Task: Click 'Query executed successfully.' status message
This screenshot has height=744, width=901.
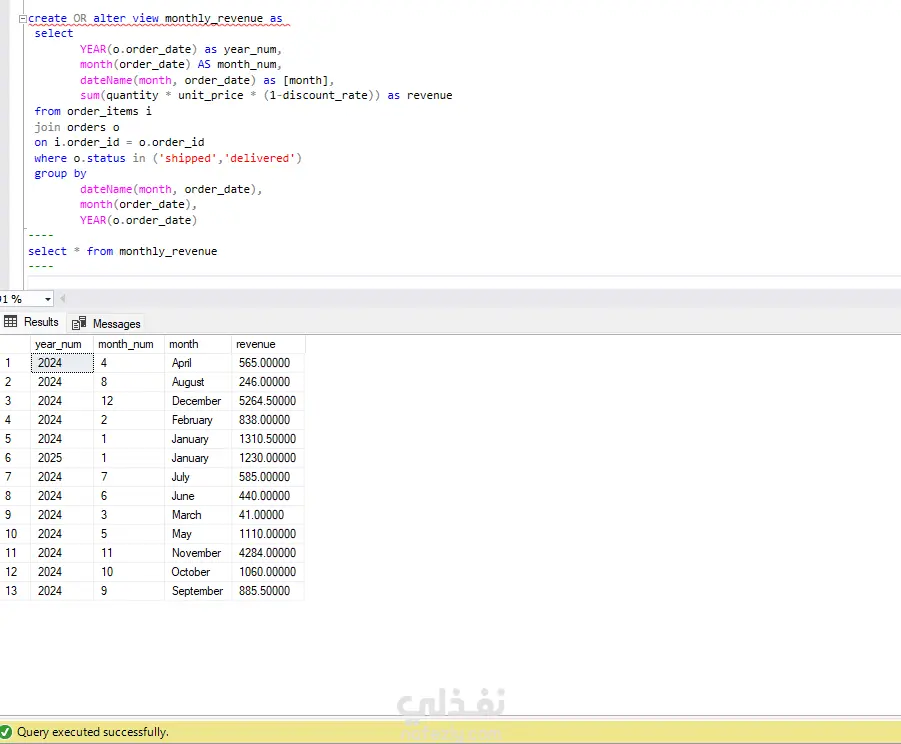Action: click(x=93, y=732)
